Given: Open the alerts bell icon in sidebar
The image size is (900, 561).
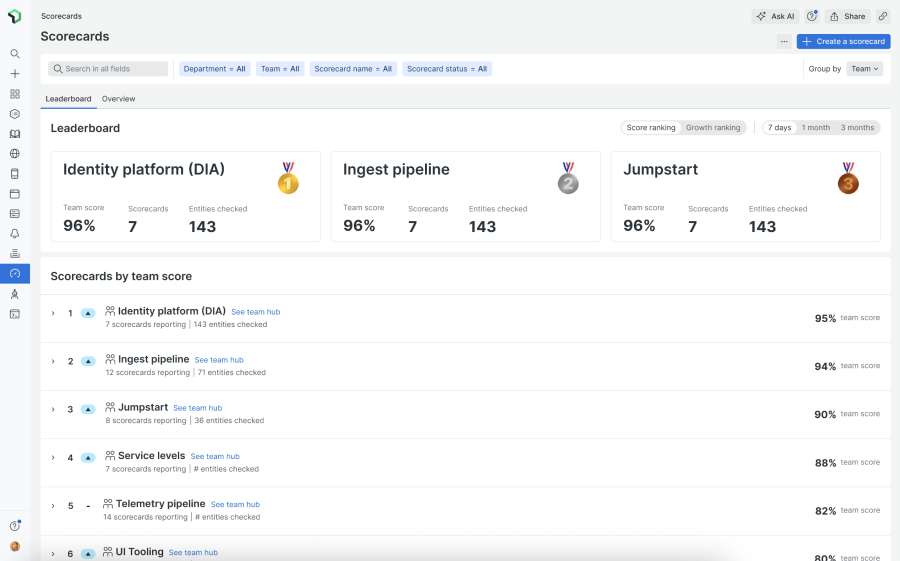Looking at the screenshot, I should [15, 233].
